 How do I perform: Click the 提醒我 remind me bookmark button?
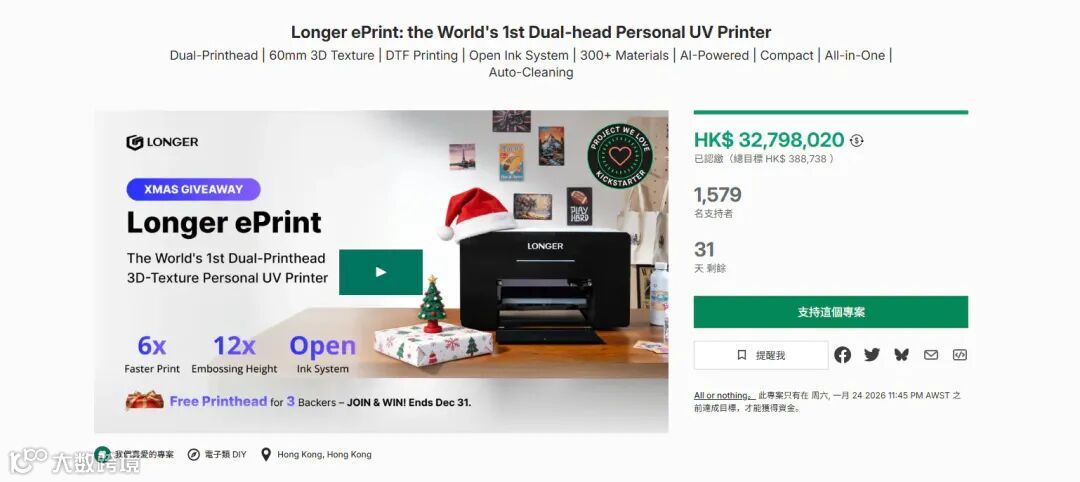[x=761, y=355]
